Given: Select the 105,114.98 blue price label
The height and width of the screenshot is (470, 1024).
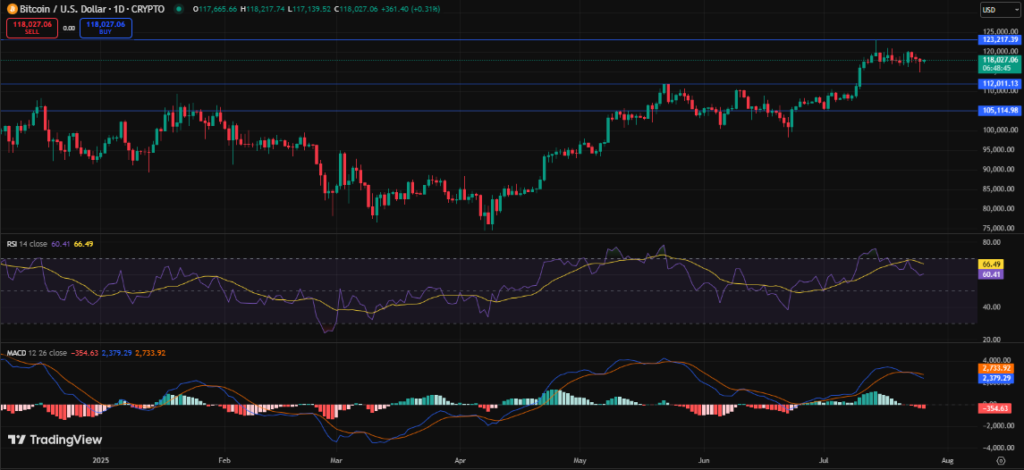Looking at the screenshot, I should (x=999, y=110).
